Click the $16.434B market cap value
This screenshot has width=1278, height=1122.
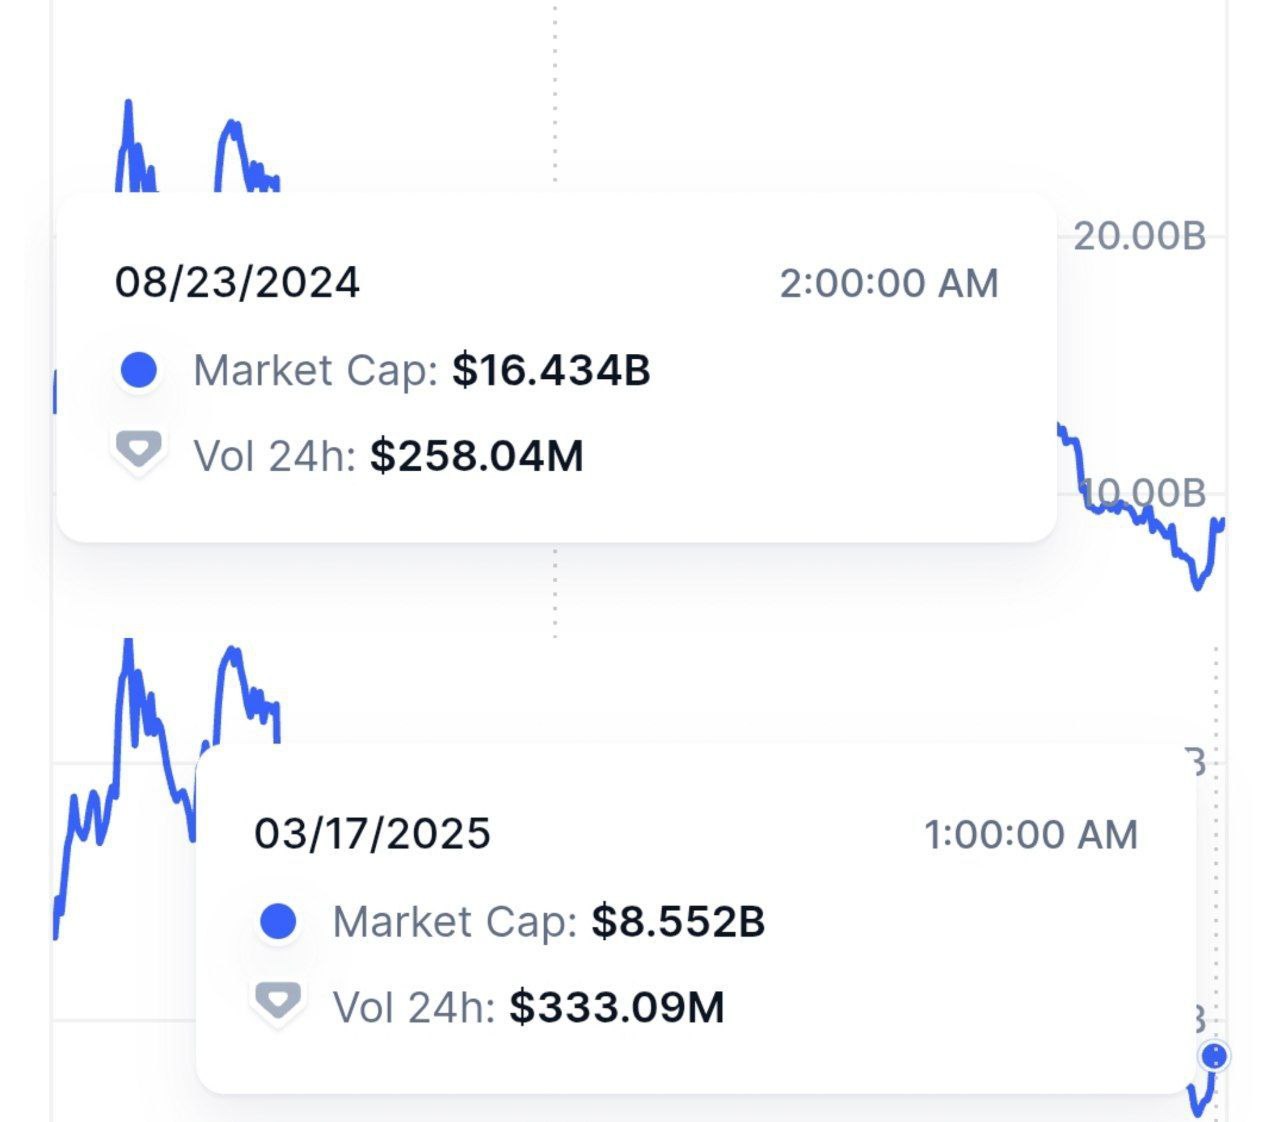pos(551,370)
